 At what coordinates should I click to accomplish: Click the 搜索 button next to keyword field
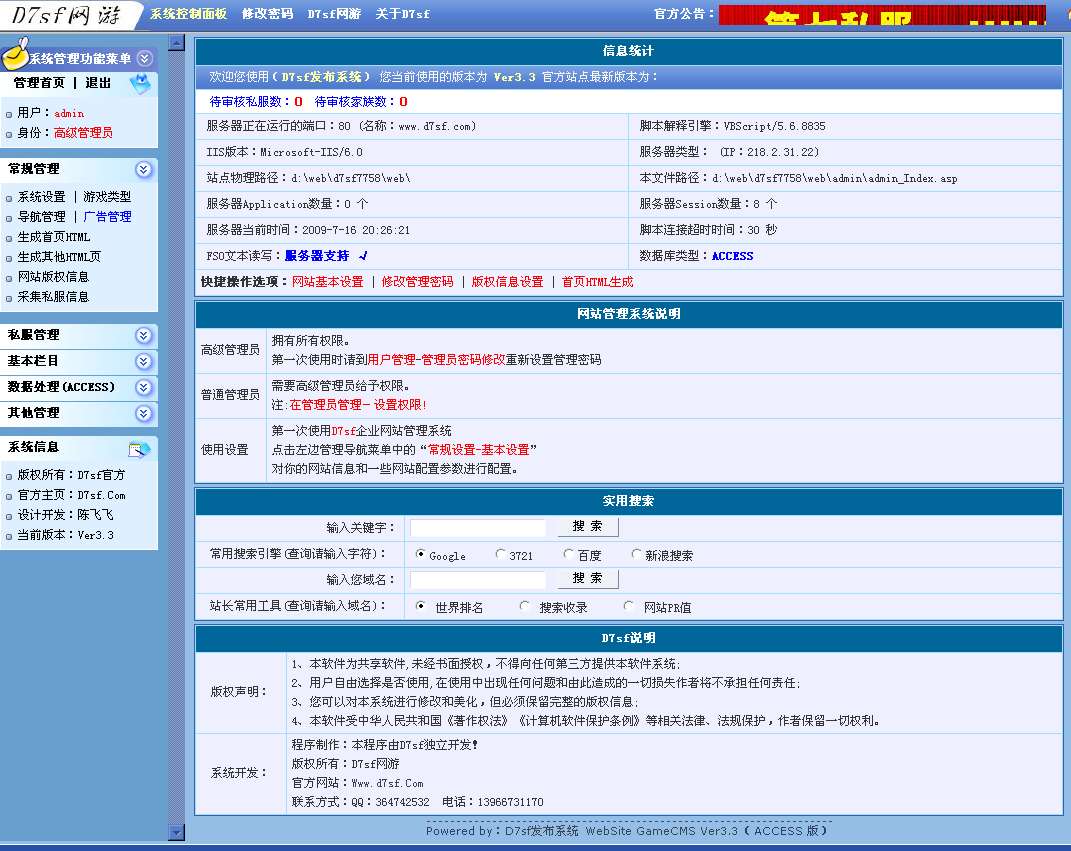[587, 526]
